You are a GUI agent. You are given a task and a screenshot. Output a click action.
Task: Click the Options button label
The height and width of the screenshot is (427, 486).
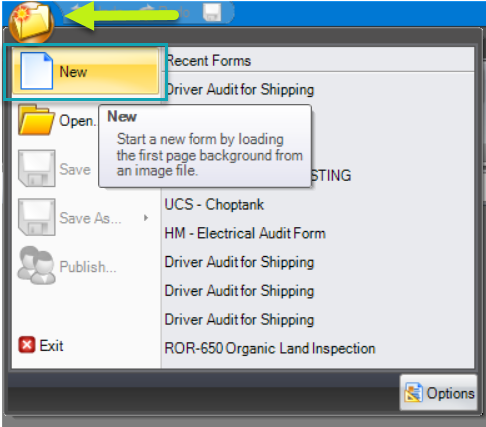[450, 393]
